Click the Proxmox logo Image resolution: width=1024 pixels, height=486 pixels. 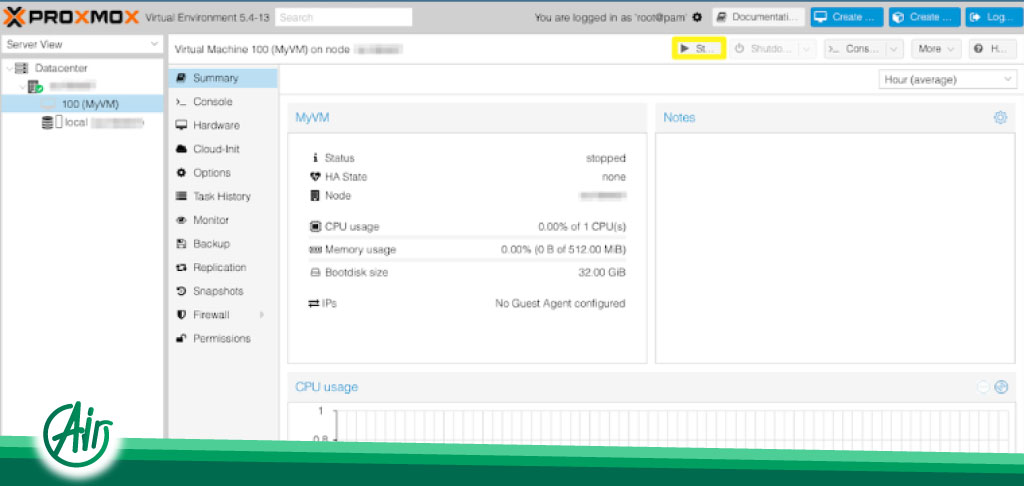tap(71, 17)
